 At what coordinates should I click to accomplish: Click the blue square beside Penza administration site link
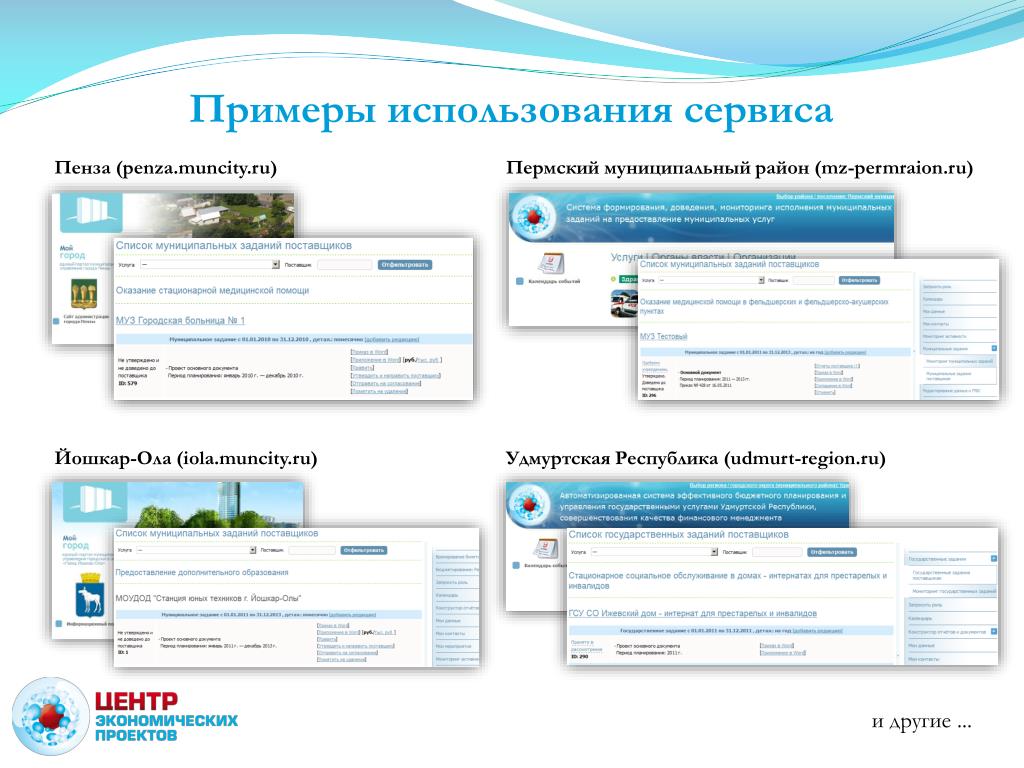(x=57, y=321)
